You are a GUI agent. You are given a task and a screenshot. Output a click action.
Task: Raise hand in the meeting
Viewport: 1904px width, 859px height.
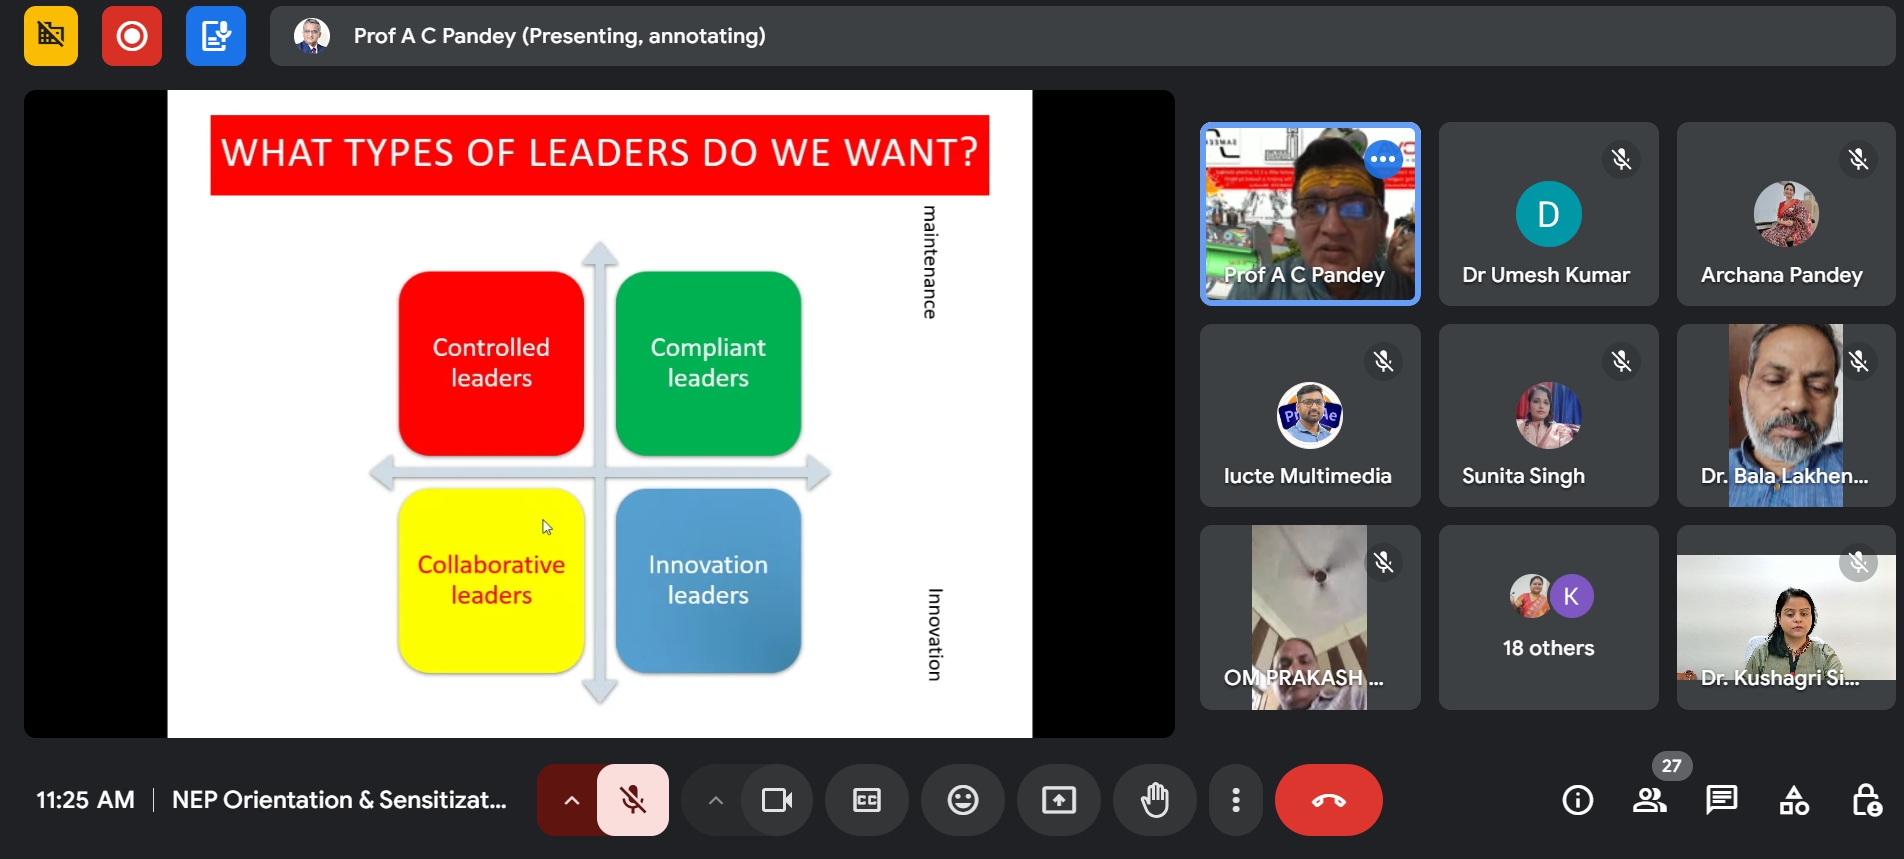(x=1154, y=800)
